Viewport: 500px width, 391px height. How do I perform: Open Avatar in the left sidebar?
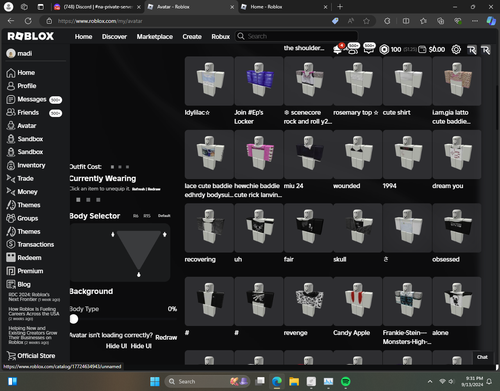21,126
